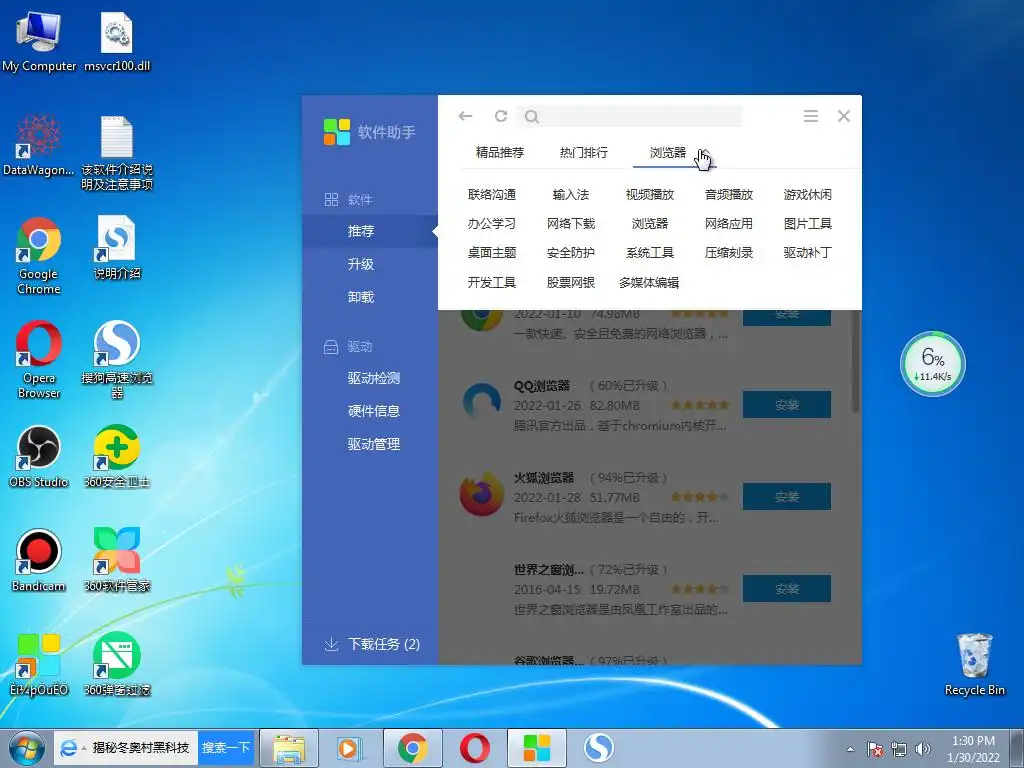
Task: Open the Recycle Bin
Action: (x=974, y=664)
